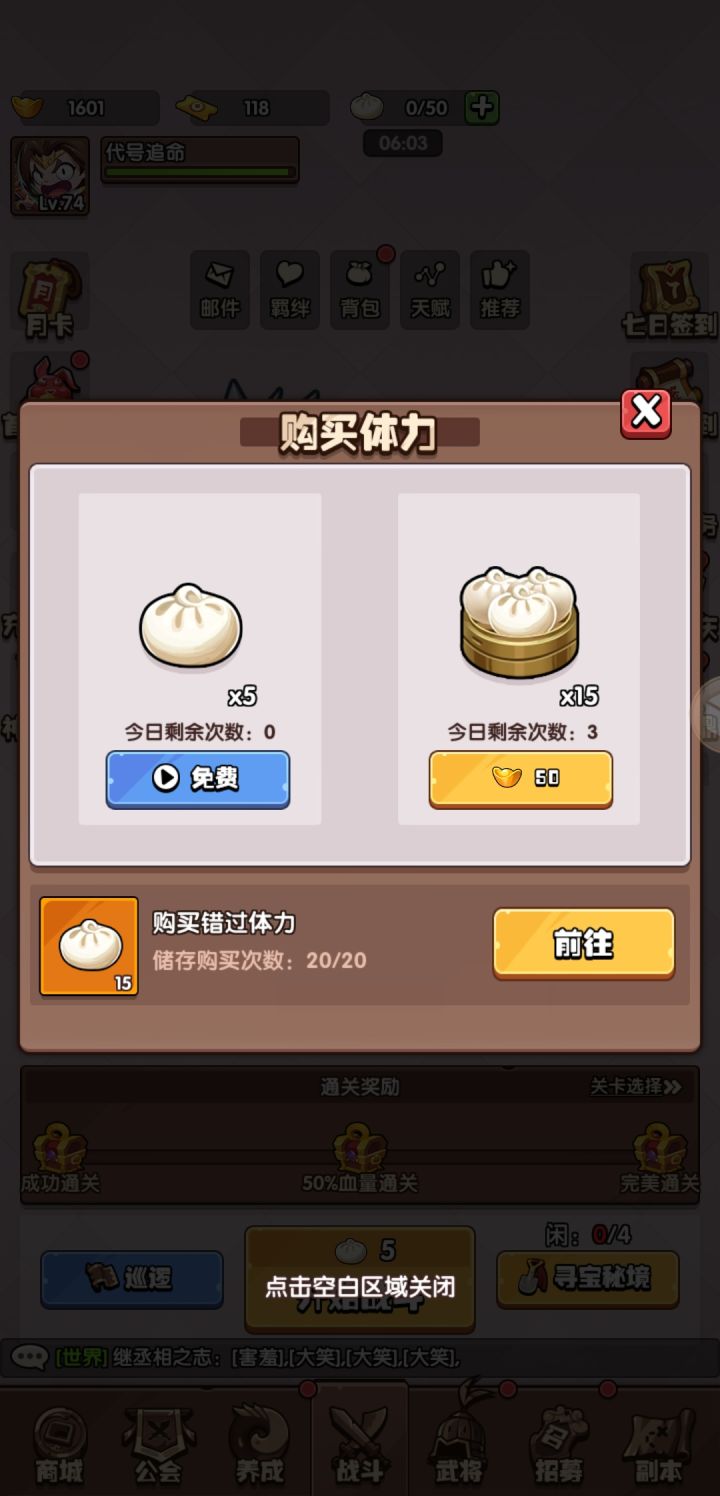
Task: Buy 15 stamina for 50 gold ingots
Action: [x=521, y=779]
